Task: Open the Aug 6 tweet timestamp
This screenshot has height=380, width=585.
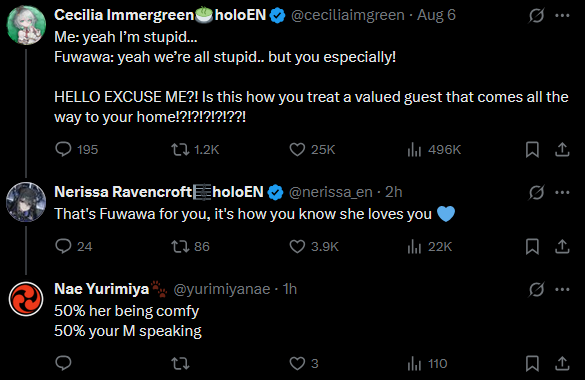Action: click(436, 15)
